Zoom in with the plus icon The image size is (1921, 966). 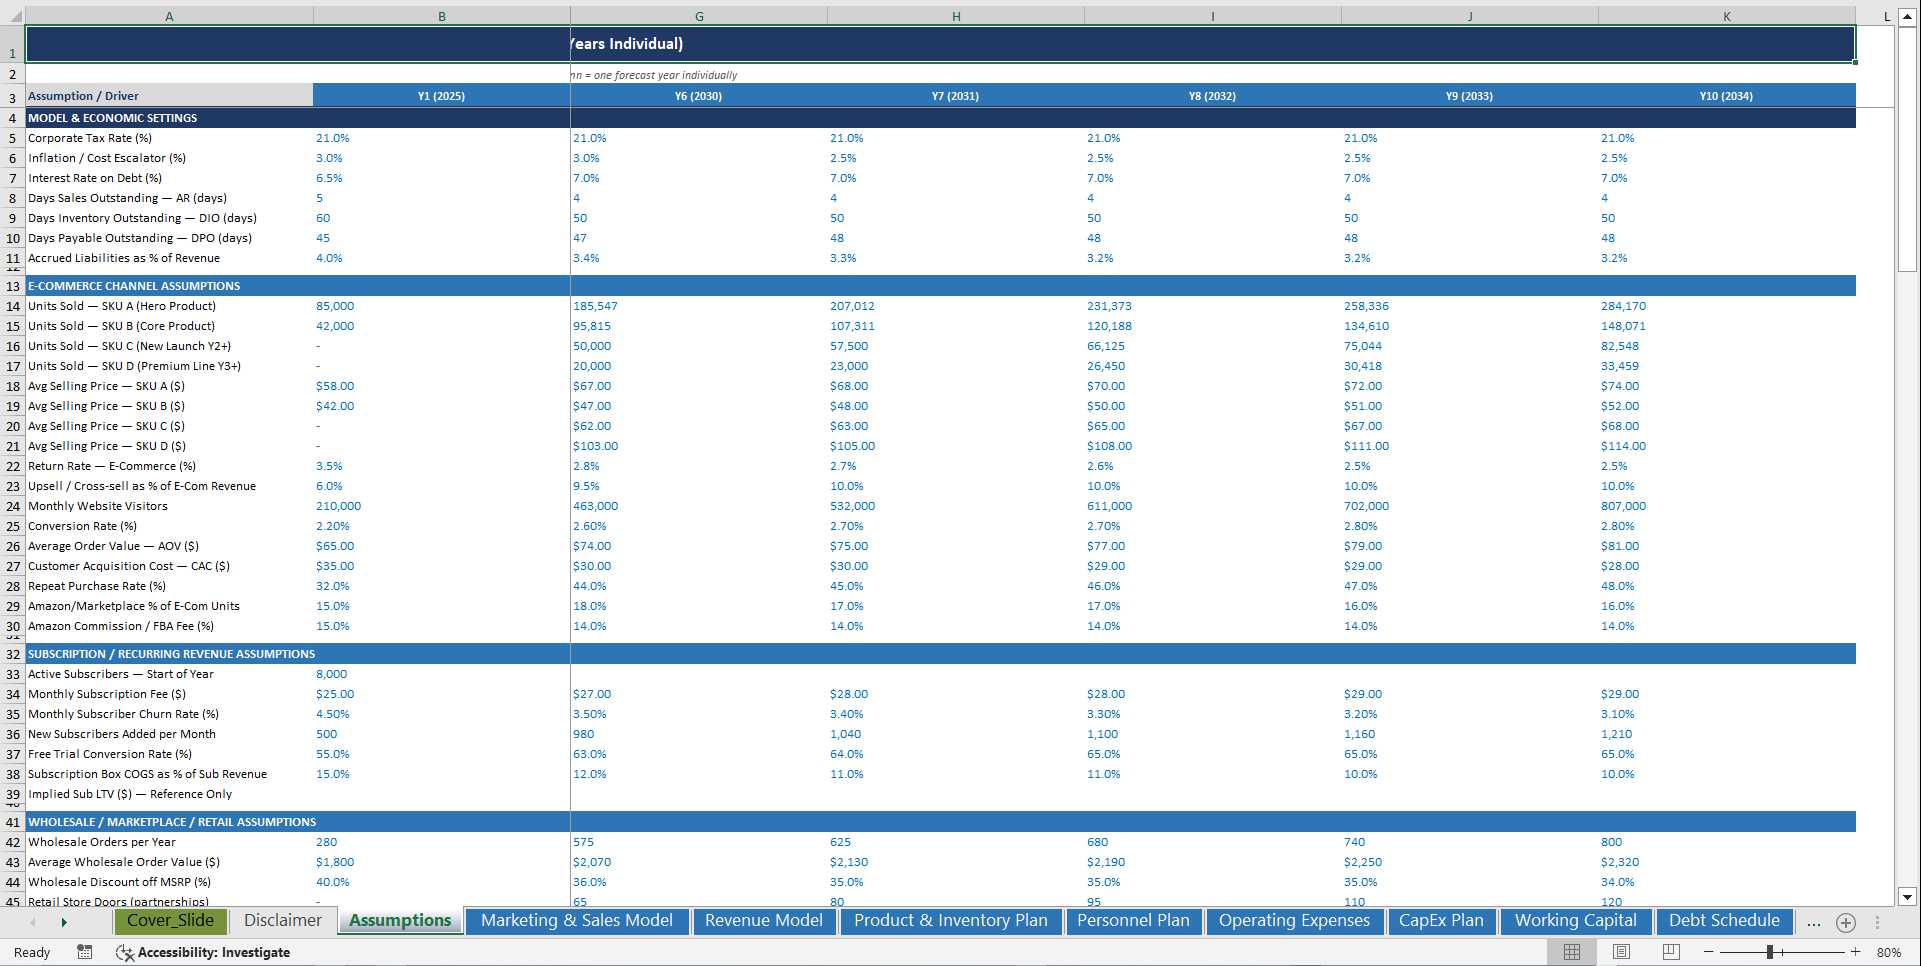pos(1855,952)
